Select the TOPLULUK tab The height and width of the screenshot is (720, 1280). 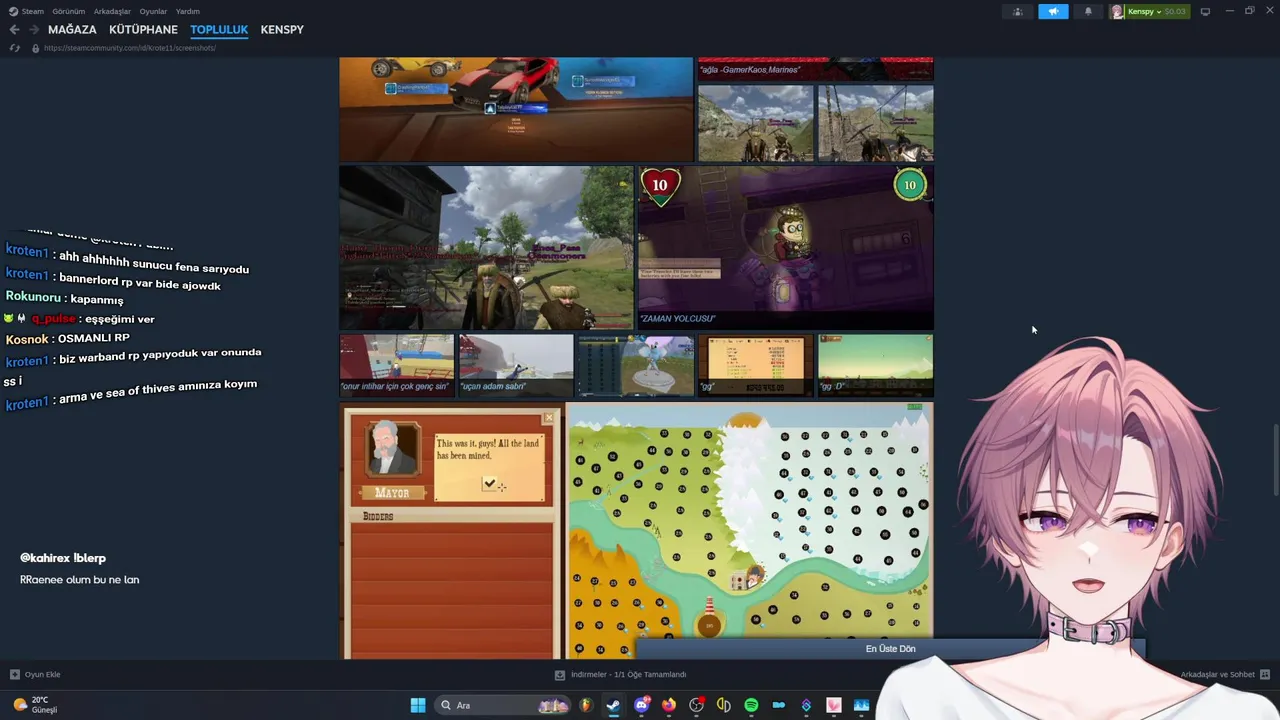(x=219, y=30)
